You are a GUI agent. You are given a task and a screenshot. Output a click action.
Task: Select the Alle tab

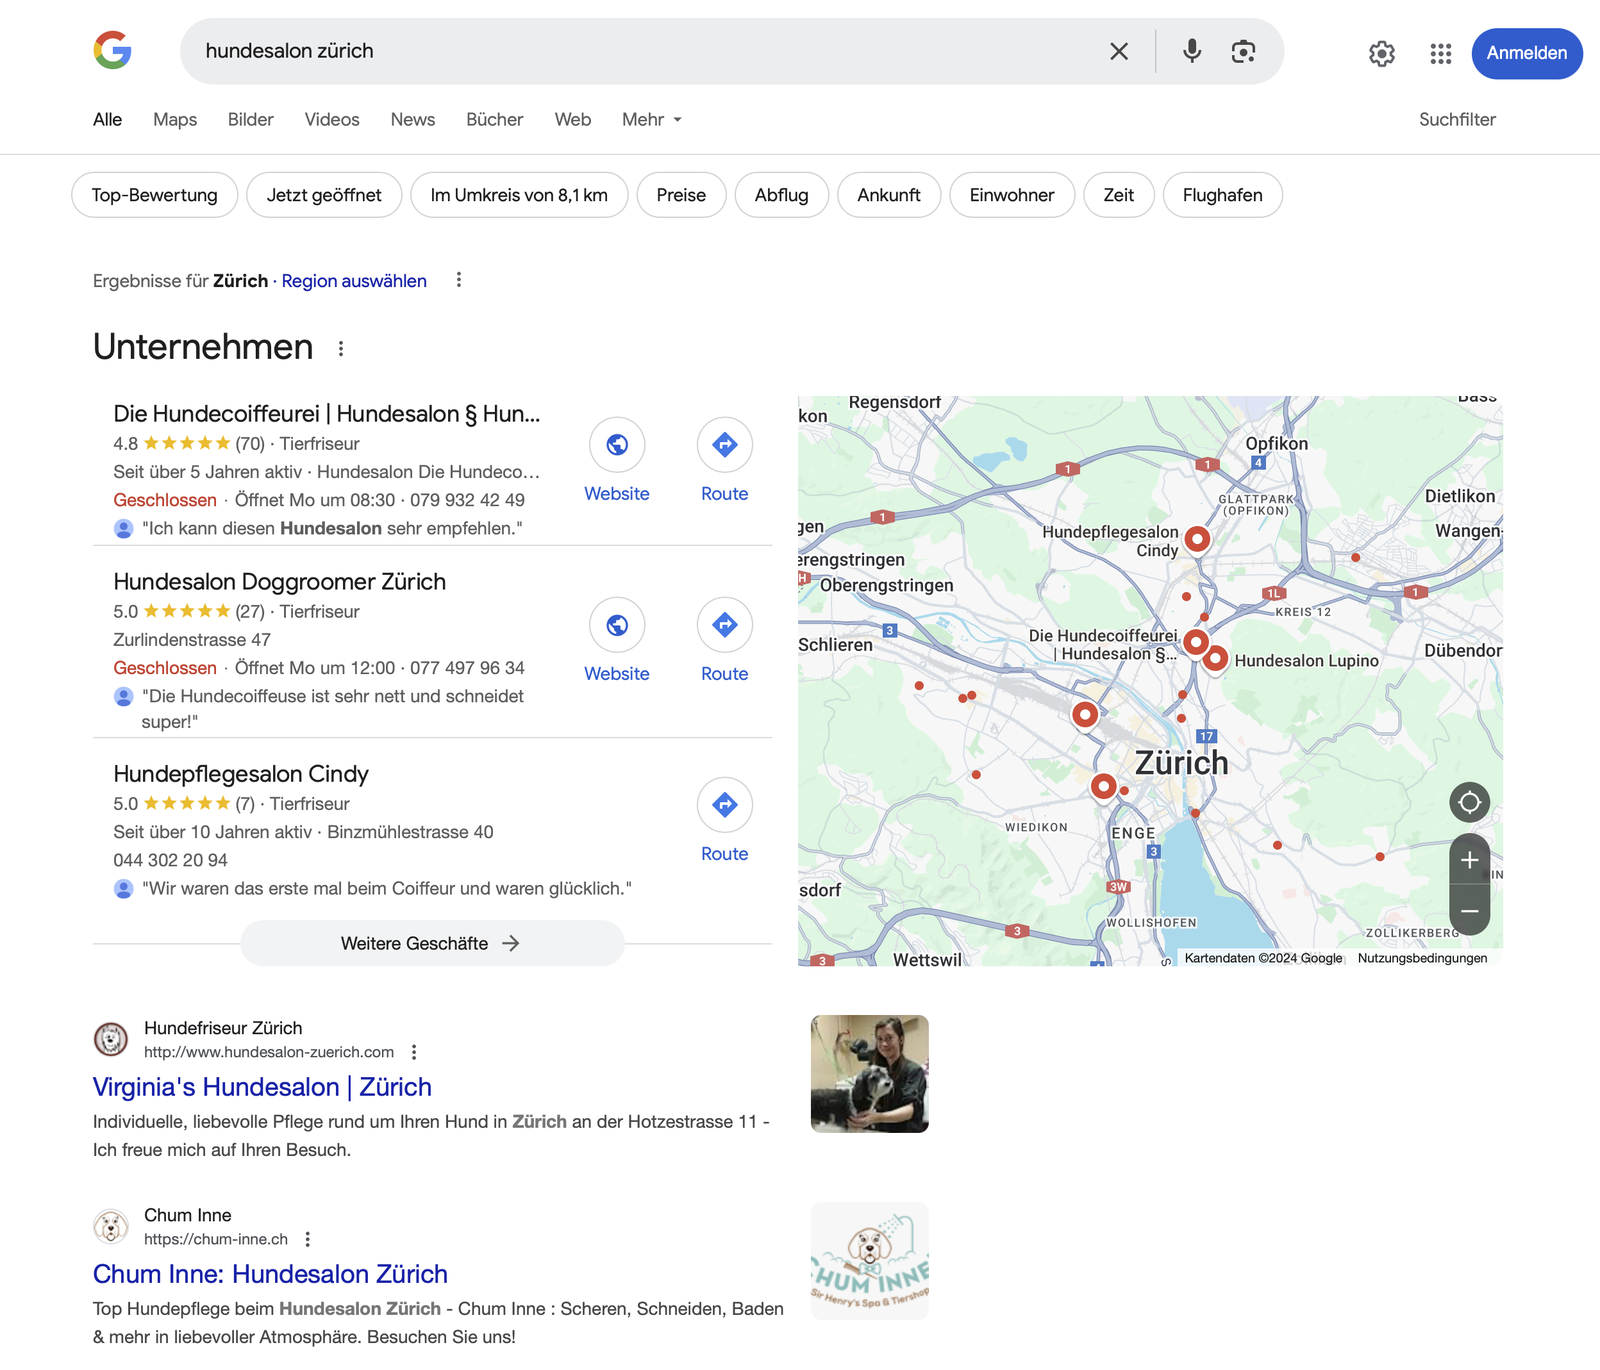107,120
